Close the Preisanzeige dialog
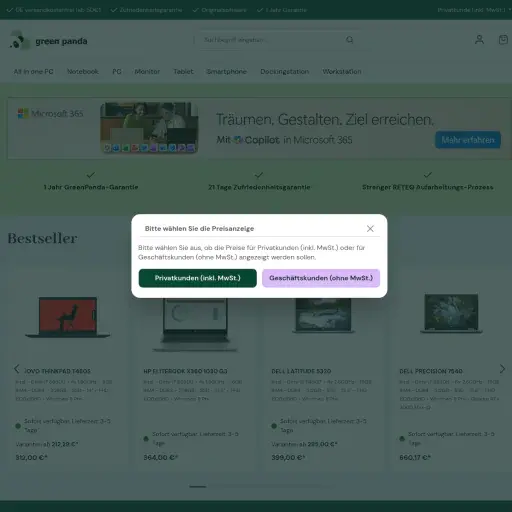Viewport: 512px width, 512px height. click(x=370, y=229)
